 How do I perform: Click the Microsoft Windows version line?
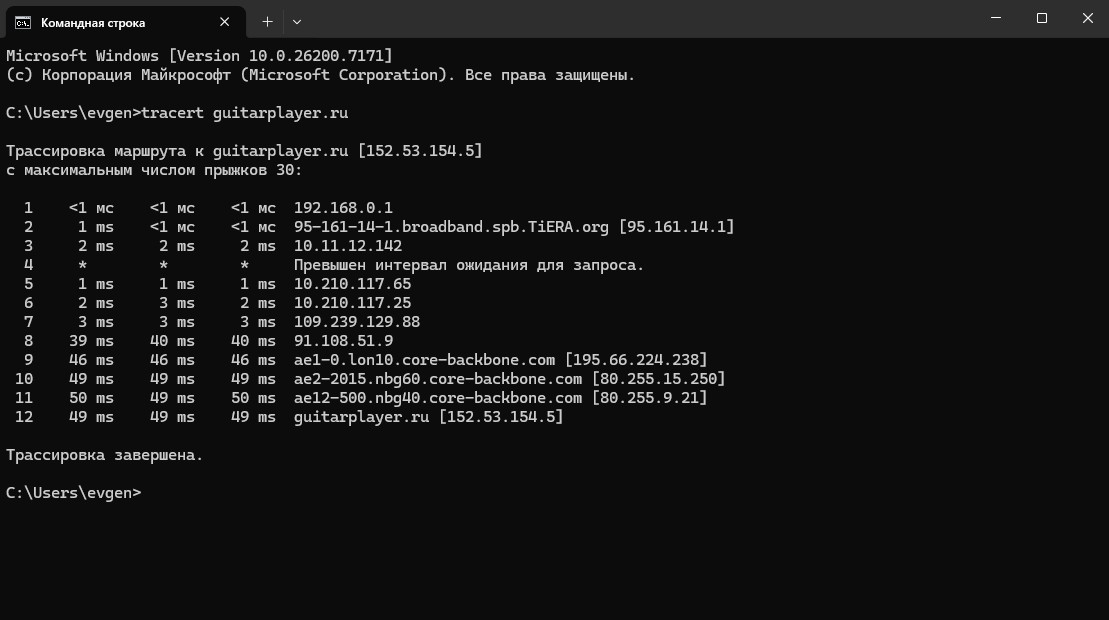tap(199, 56)
